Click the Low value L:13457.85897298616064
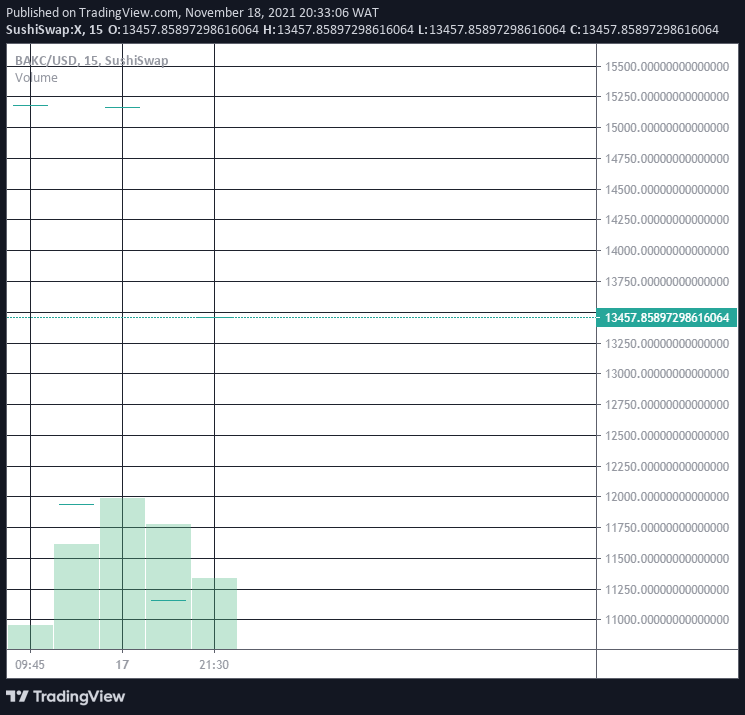 coord(492,29)
